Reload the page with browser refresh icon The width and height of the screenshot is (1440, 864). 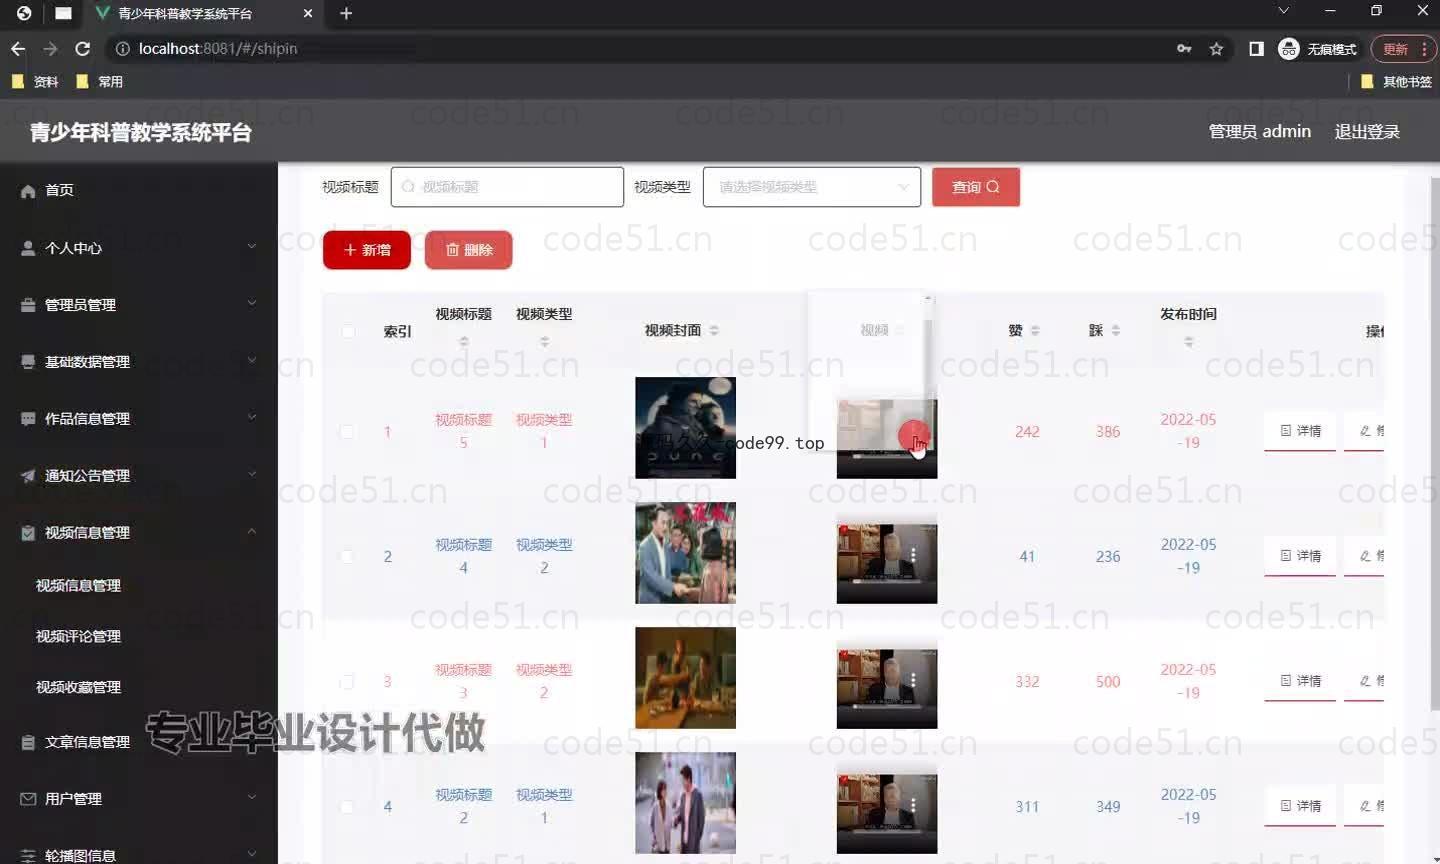[83, 48]
